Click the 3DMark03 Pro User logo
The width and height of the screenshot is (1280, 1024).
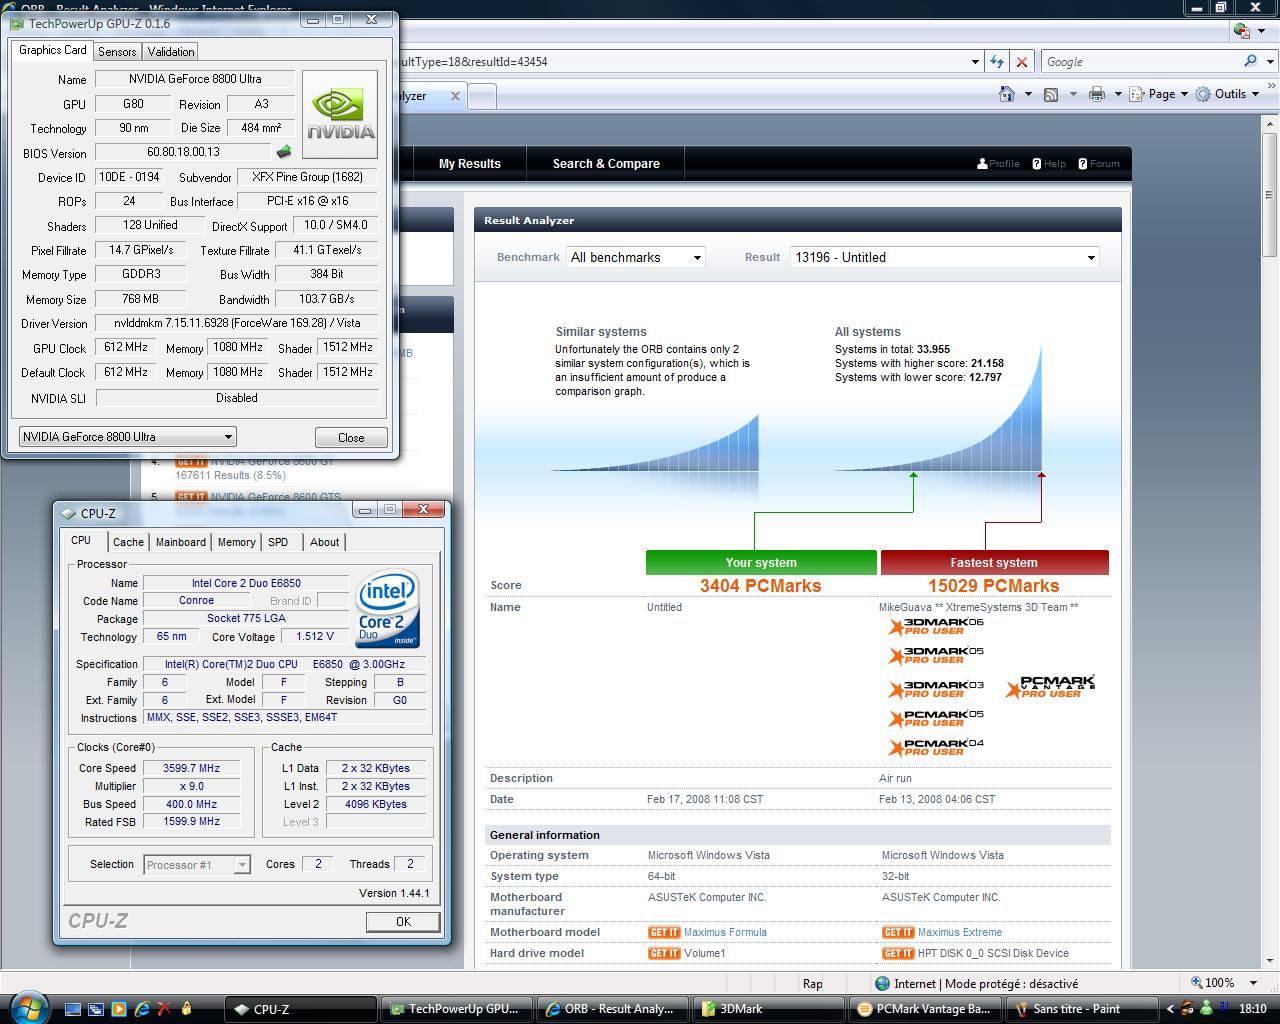[x=936, y=689]
